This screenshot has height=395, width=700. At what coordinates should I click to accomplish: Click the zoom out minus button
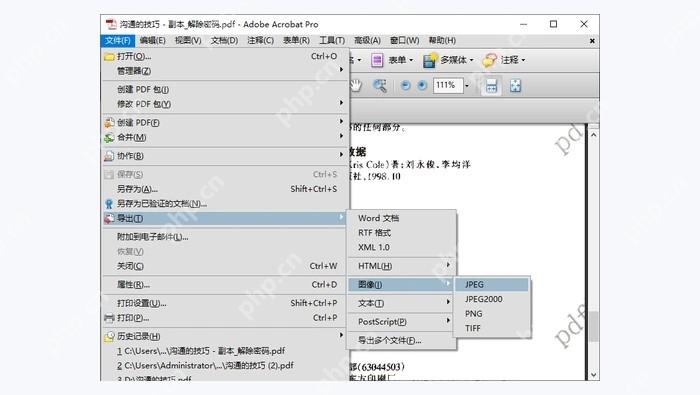coord(405,85)
